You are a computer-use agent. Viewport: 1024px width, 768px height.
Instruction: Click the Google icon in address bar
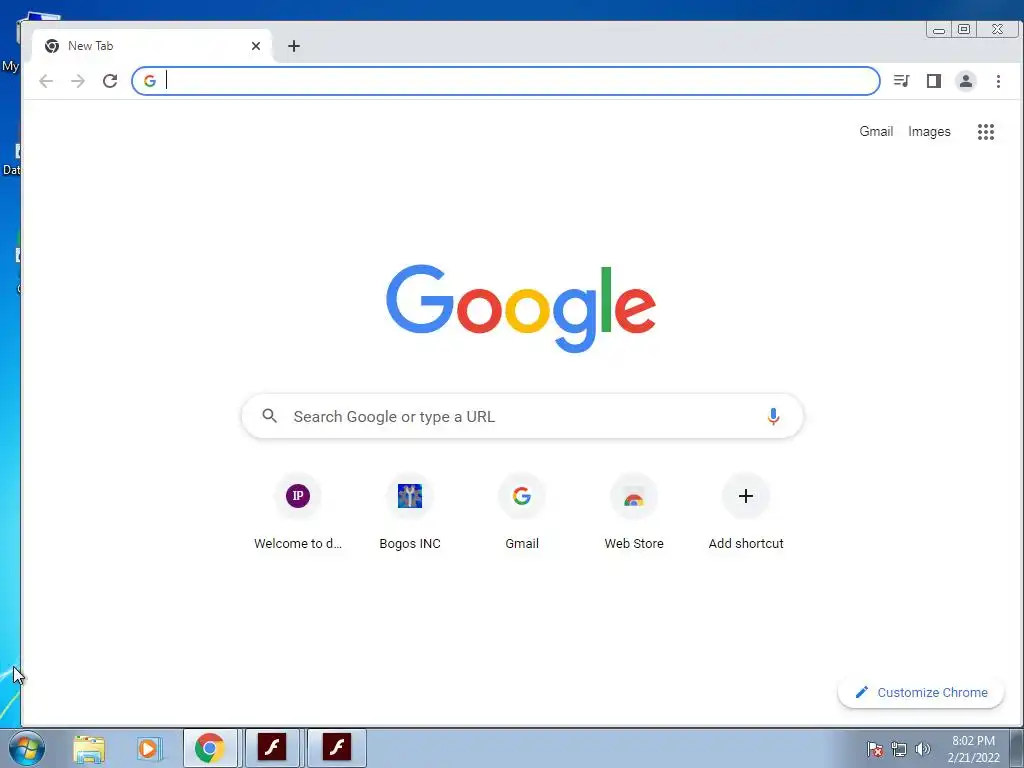click(150, 81)
